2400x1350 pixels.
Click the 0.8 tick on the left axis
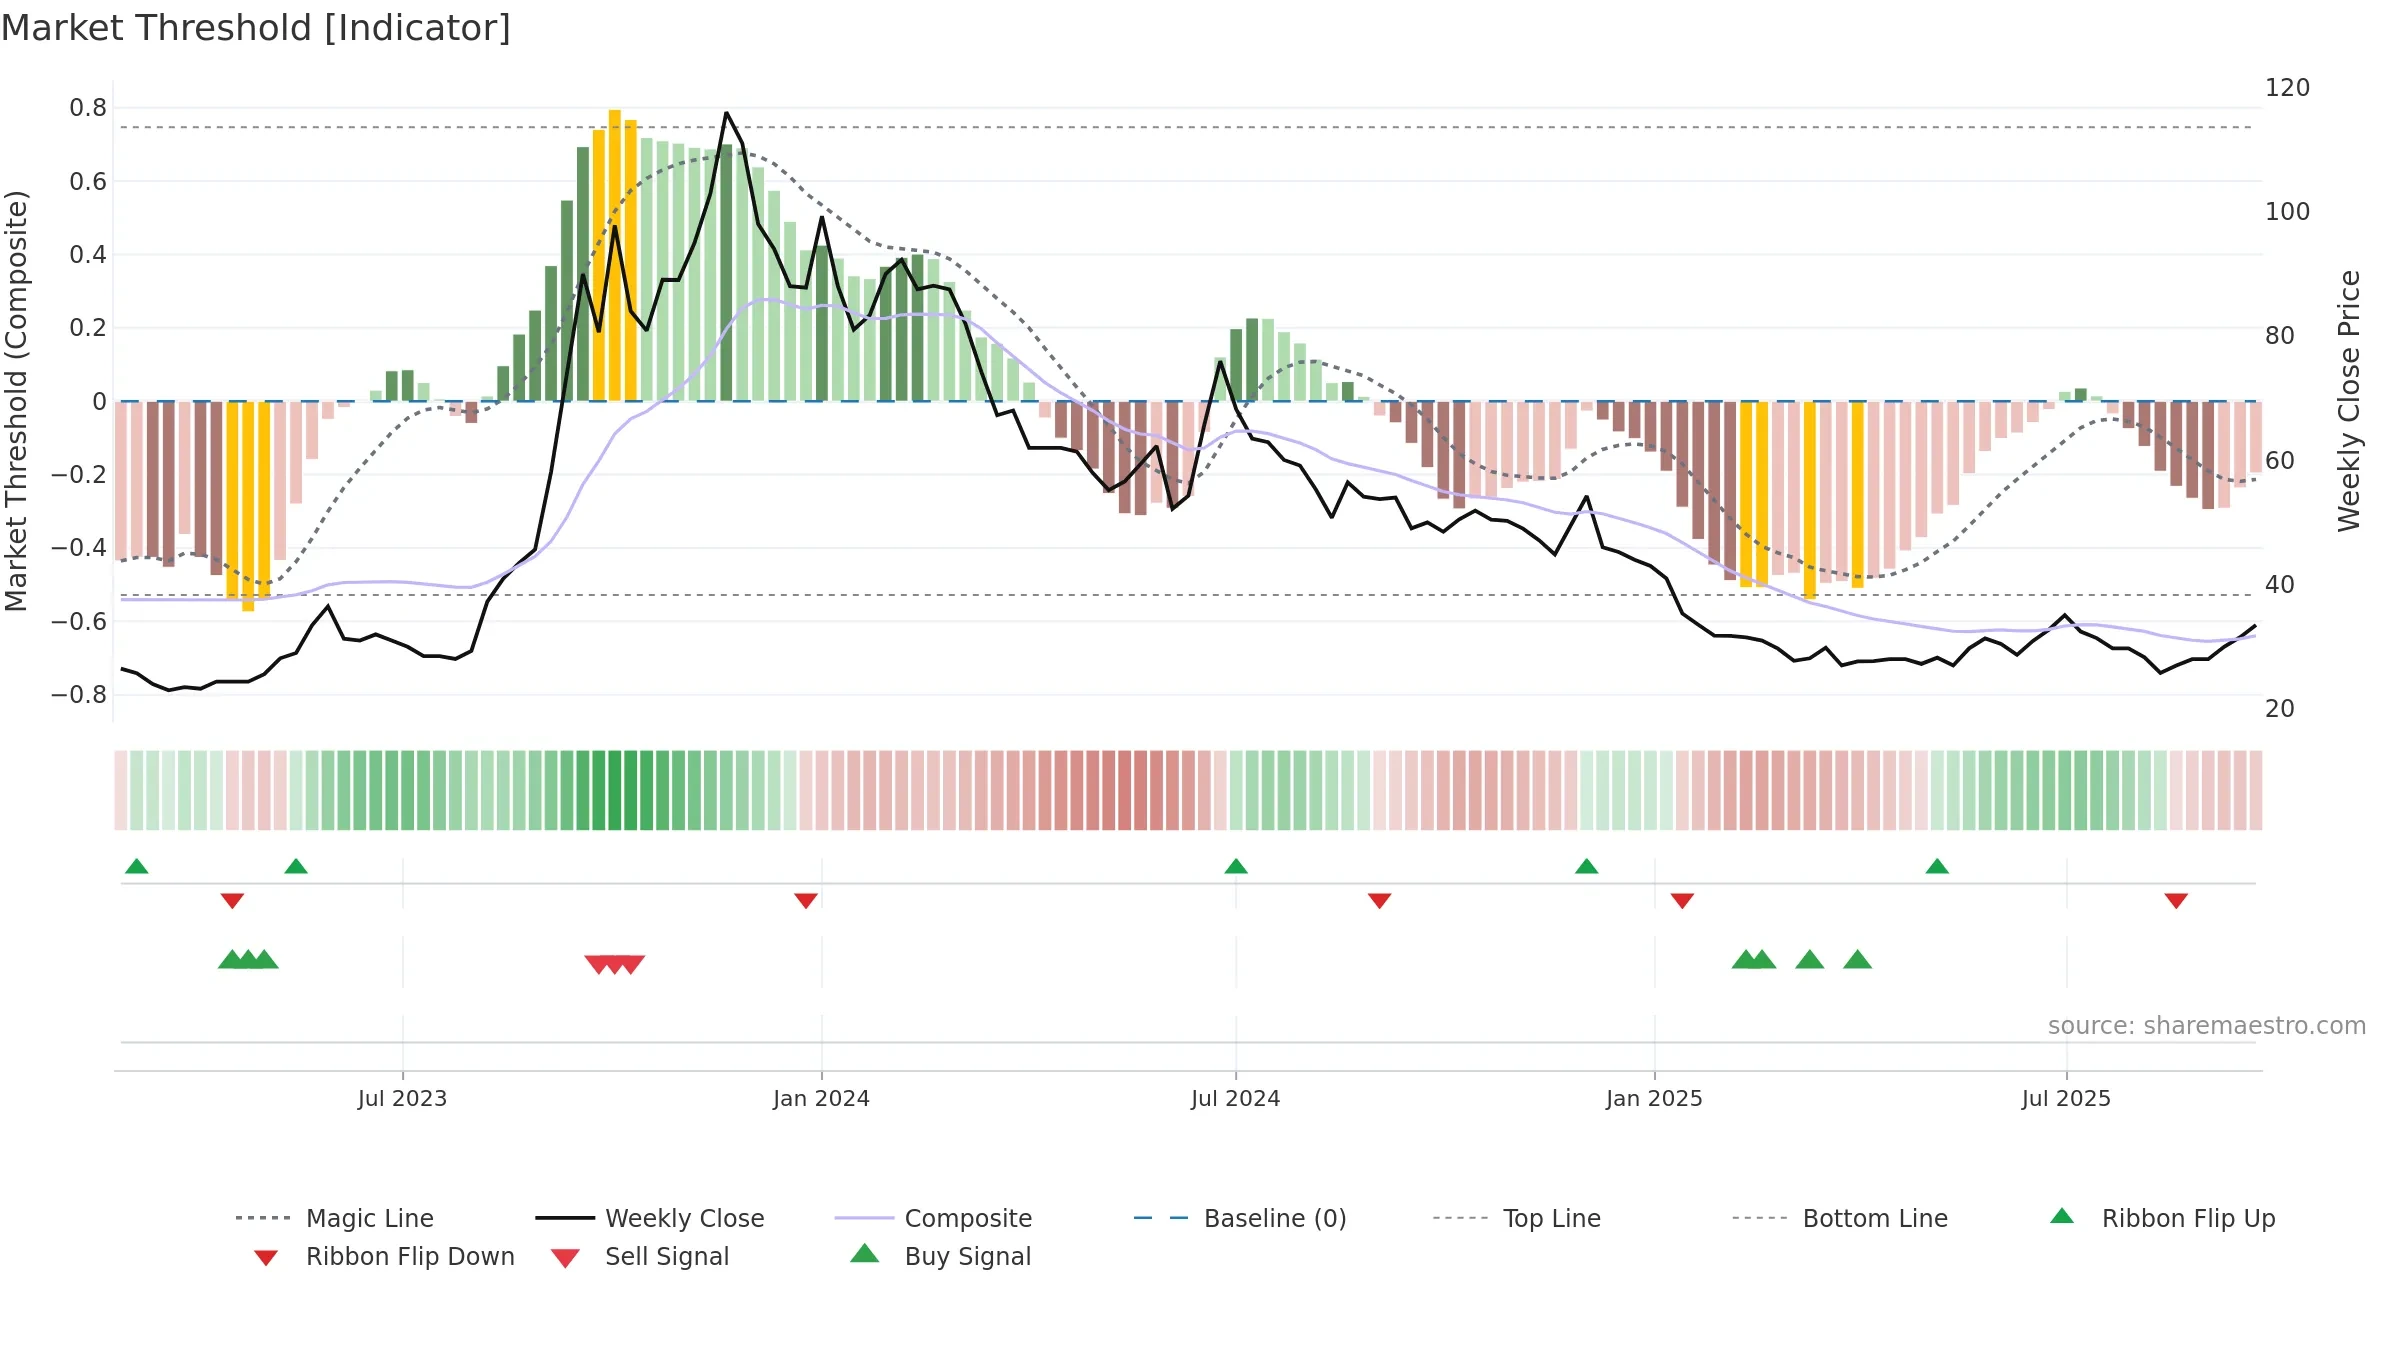pyautogui.click(x=88, y=108)
